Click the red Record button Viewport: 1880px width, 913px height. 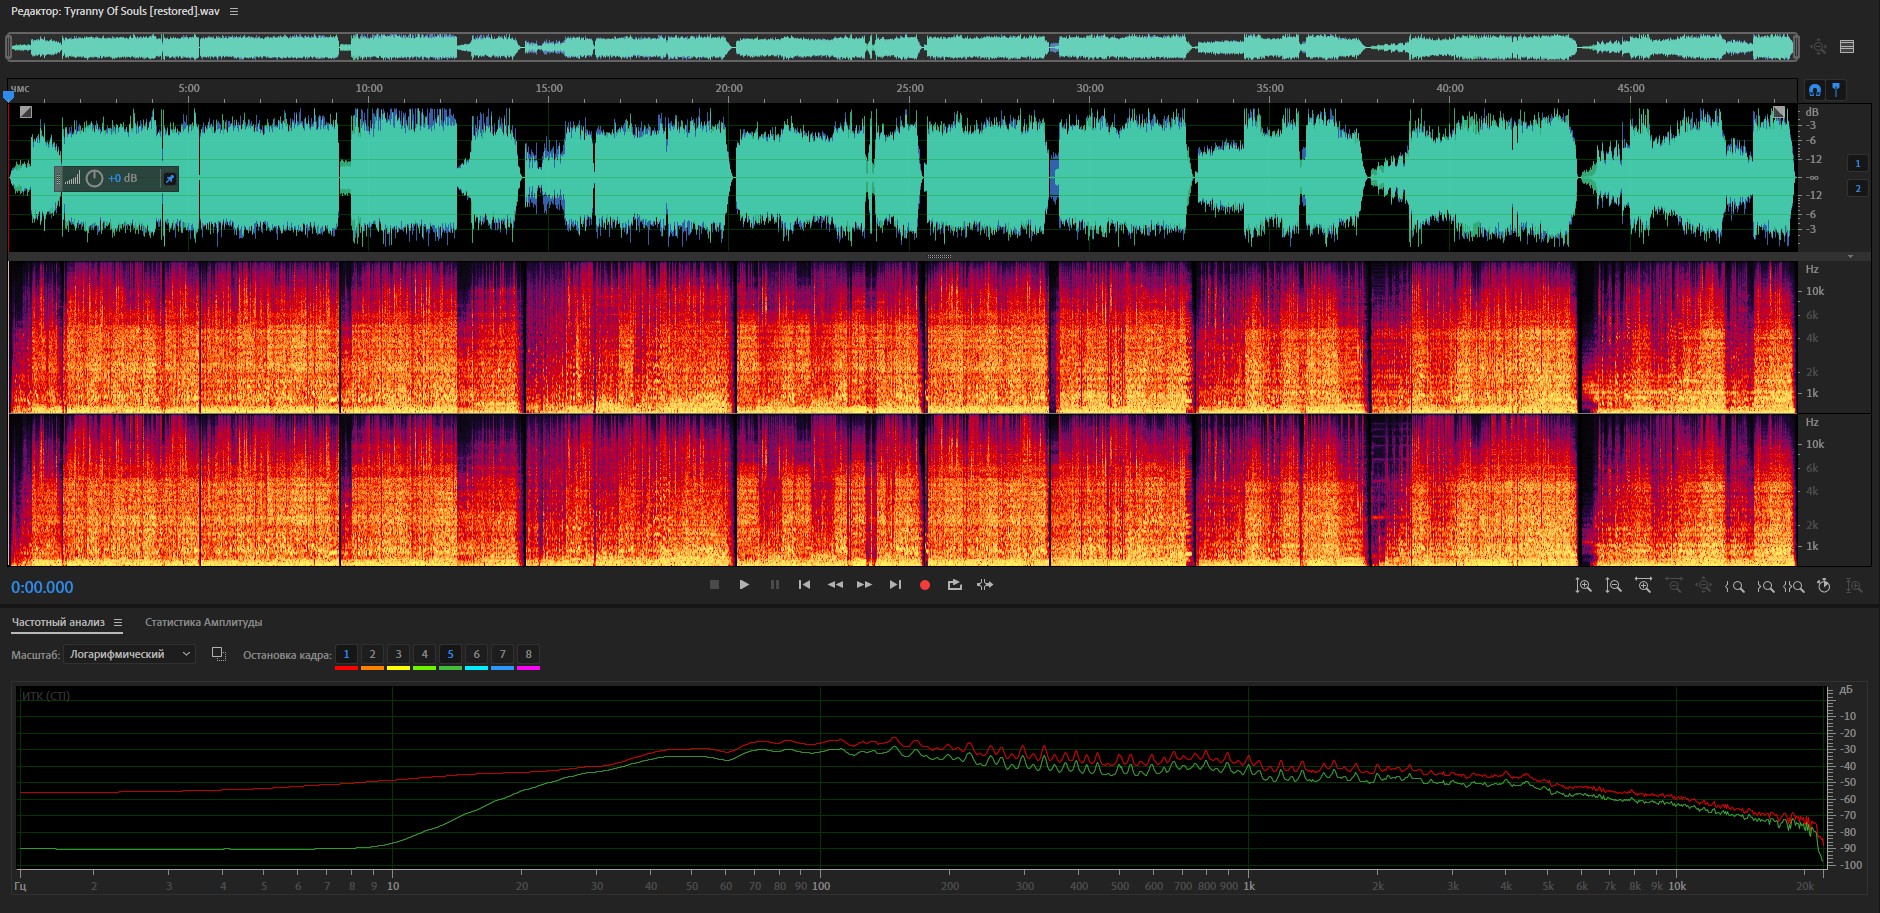pyautogui.click(x=925, y=585)
